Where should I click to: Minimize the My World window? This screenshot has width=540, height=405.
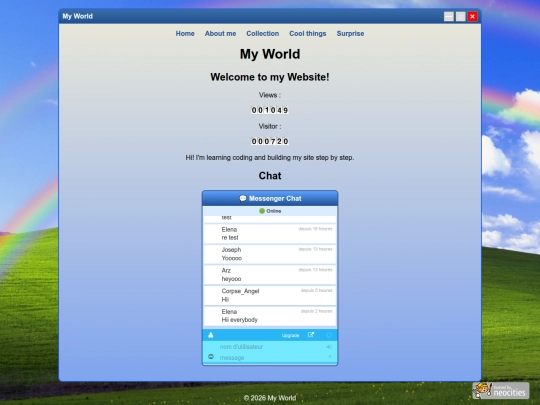(x=449, y=17)
